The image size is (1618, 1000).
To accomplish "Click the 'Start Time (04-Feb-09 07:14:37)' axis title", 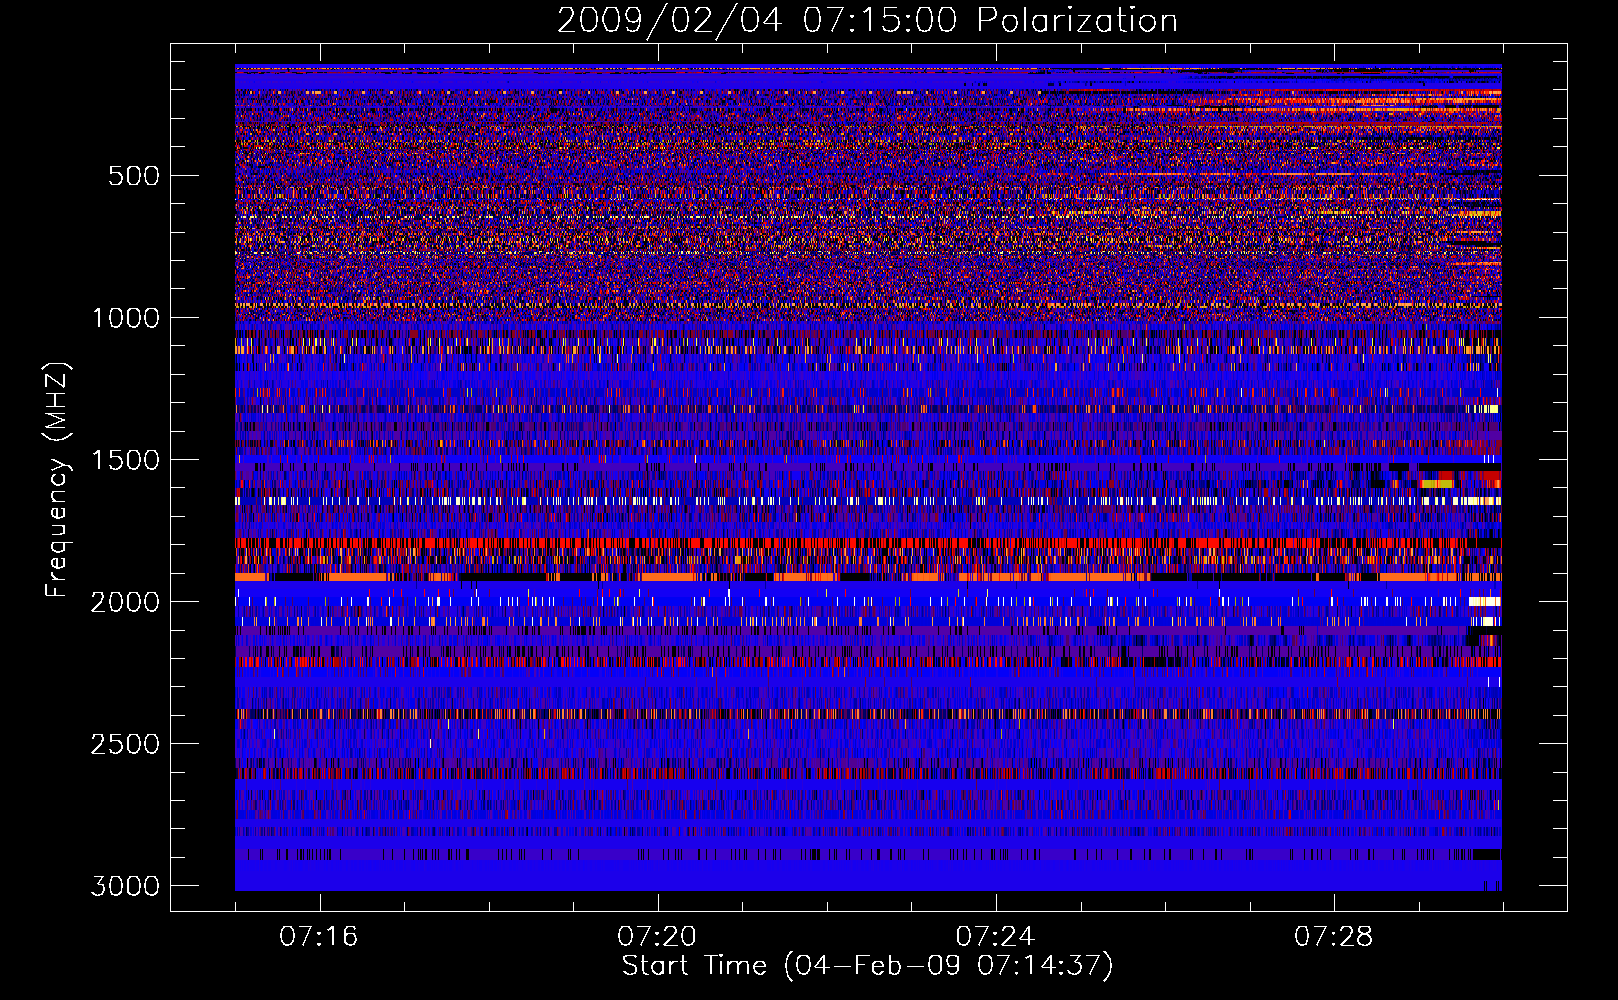I will [x=867, y=966].
